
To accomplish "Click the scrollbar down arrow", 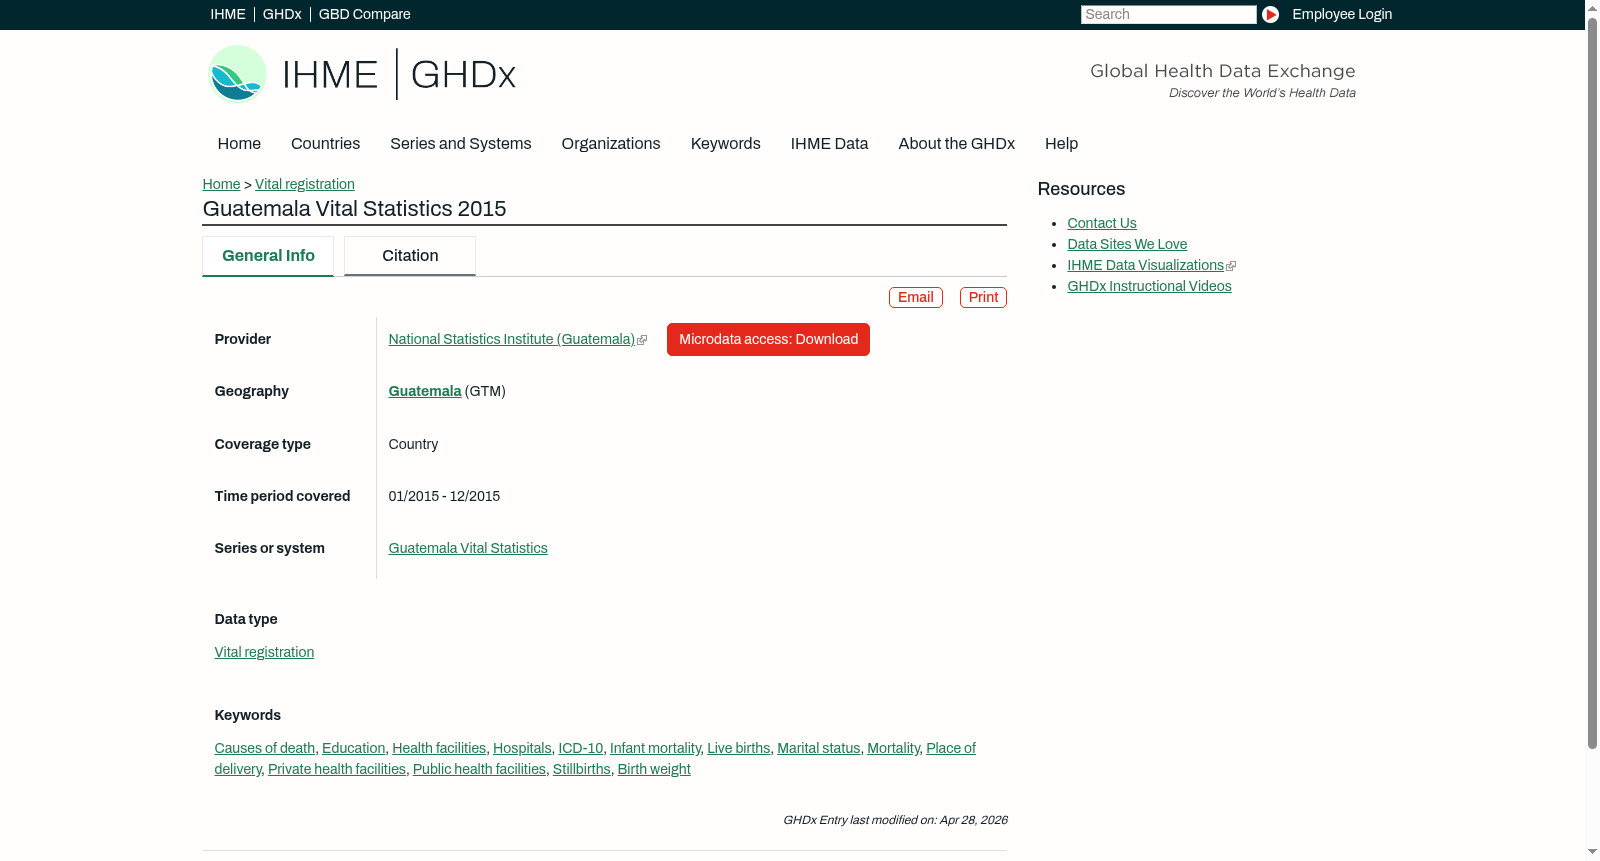I will (x=1592, y=853).
